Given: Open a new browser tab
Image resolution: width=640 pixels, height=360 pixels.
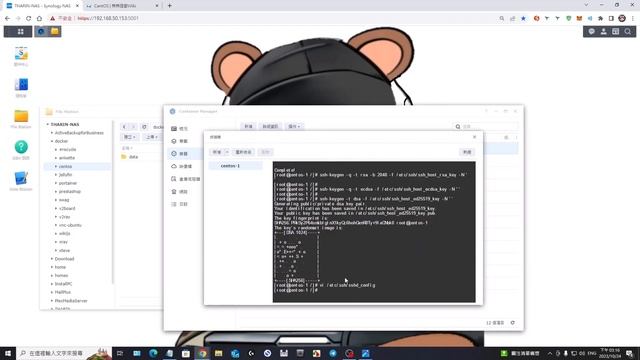Looking at the screenshot, I should pos(169,6).
